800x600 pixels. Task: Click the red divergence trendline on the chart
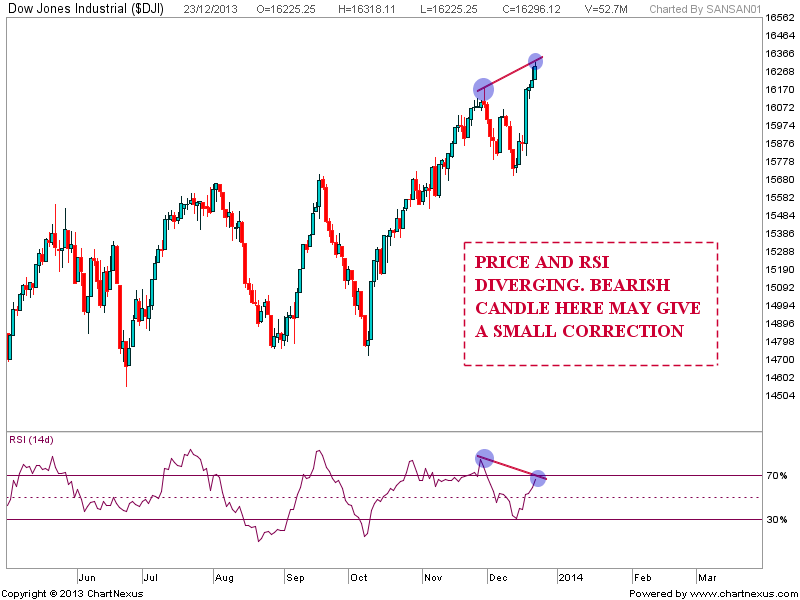click(509, 73)
